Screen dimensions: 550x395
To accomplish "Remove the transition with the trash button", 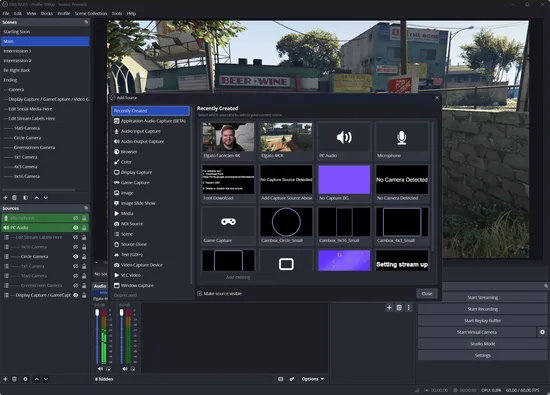I will point(399,308).
